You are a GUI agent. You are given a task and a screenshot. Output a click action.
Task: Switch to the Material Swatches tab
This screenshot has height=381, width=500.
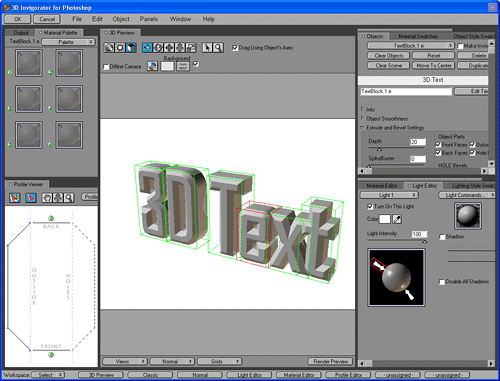418,36
